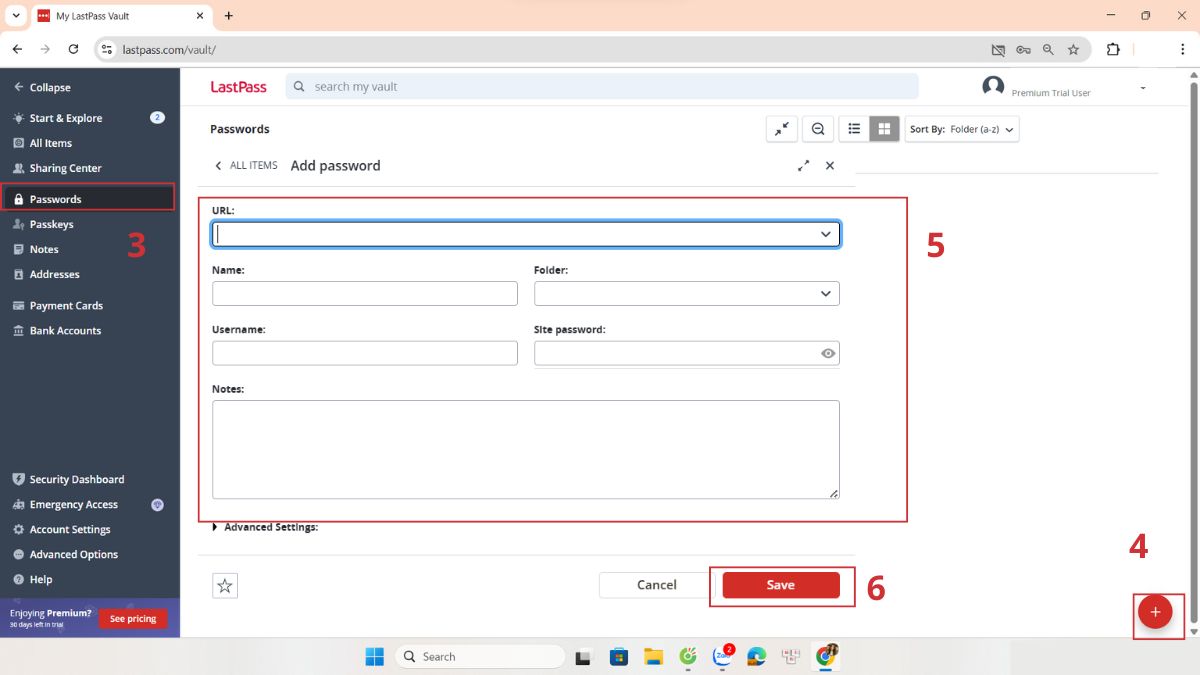Open the Chrome extensions puzzle icon
The height and width of the screenshot is (675, 1200).
point(1113,49)
